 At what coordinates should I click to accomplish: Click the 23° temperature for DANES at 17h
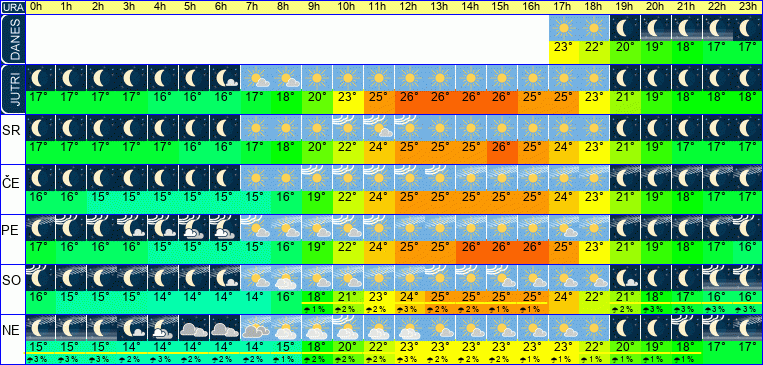tap(564, 47)
